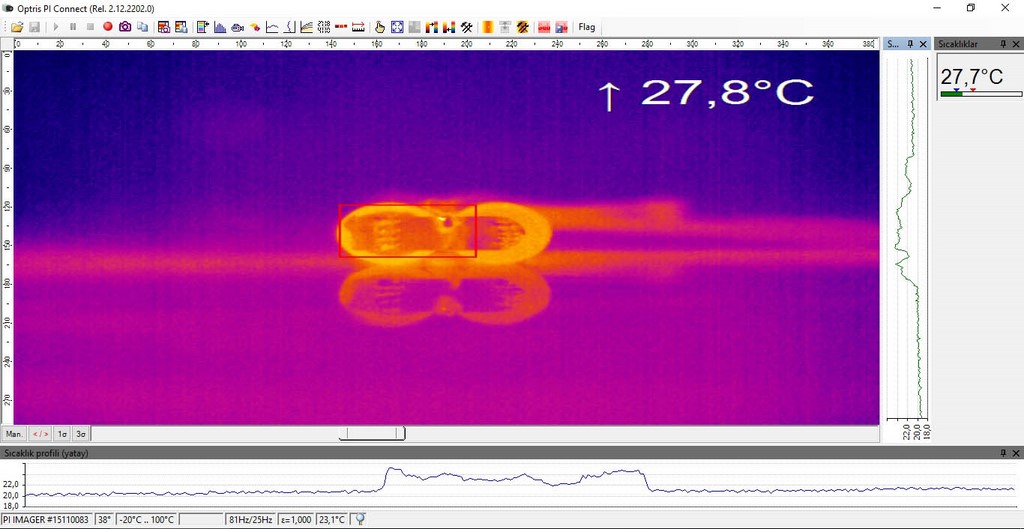1024x529 pixels.
Task: Click the open file folder icon
Action: tap(17, 27)
